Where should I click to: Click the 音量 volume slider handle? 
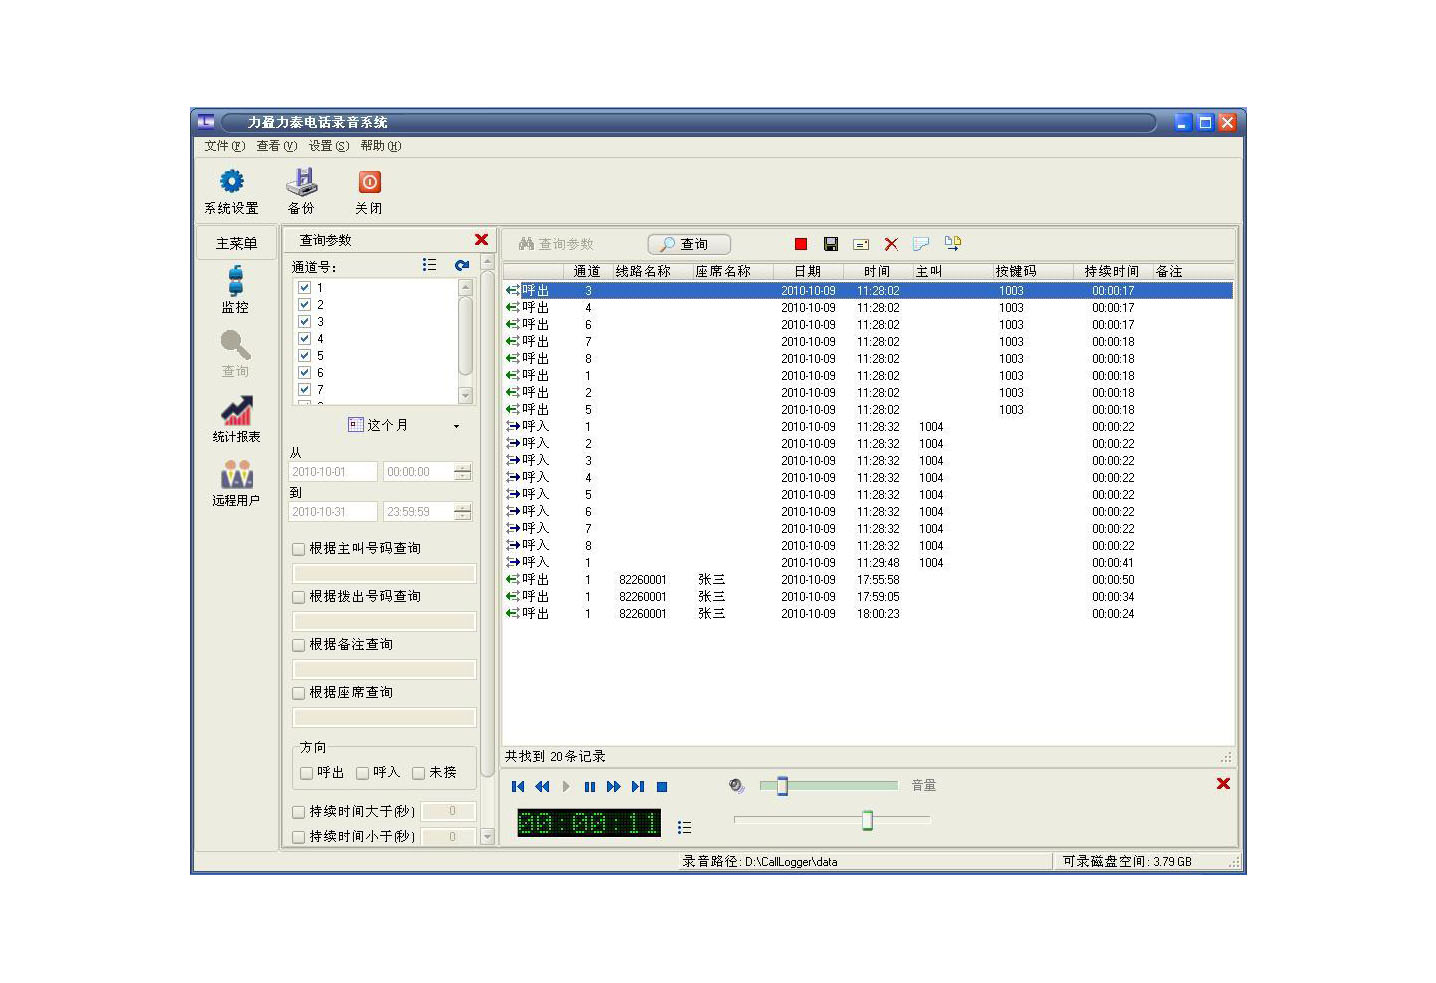782,786
